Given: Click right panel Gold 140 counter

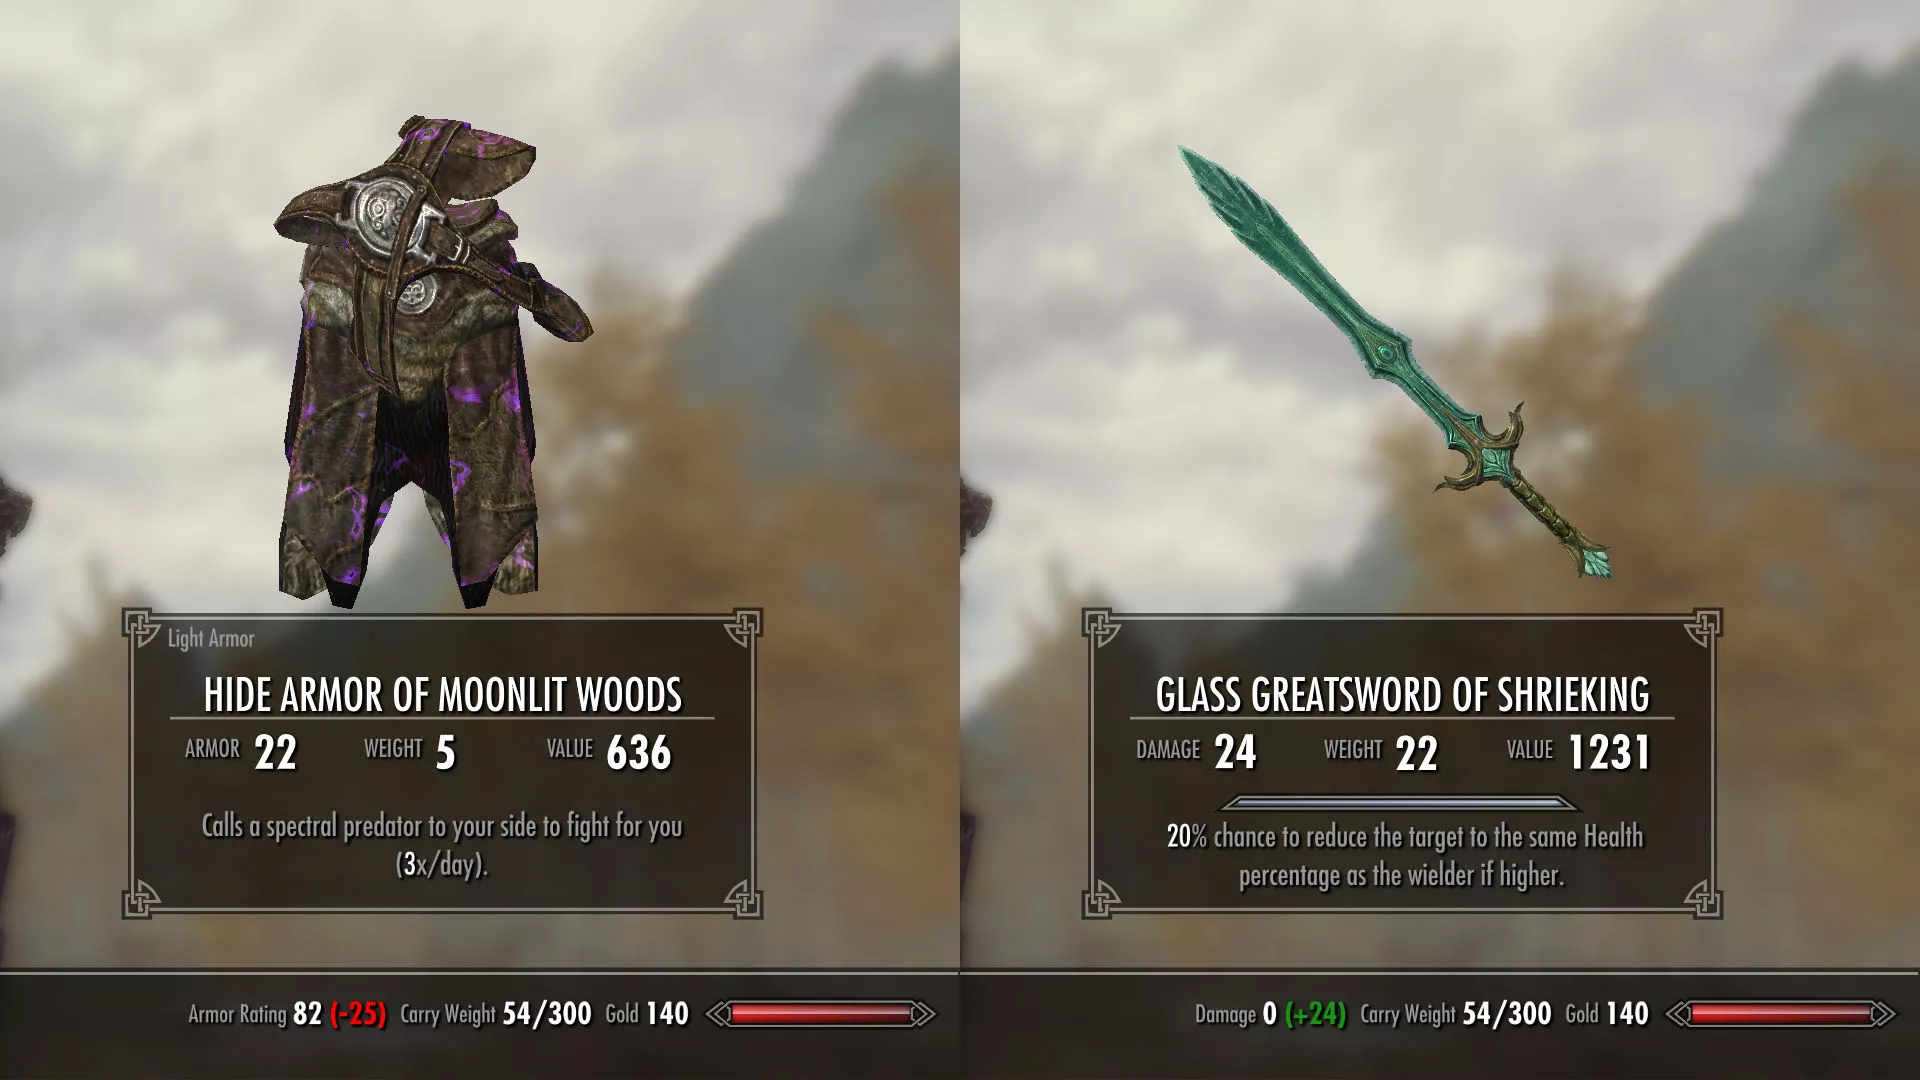Looking at the screenshot, I should pos(1607,1014).
